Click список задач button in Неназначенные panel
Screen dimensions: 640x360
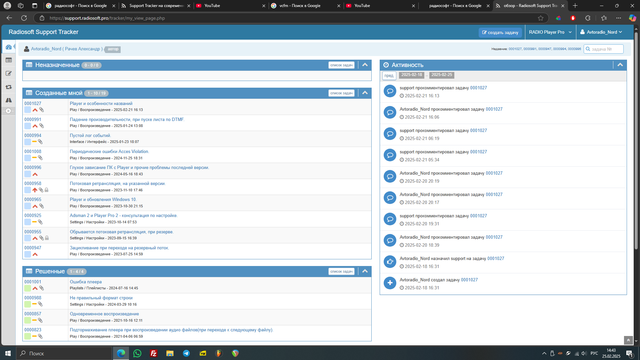pyautogui.click(x=341, y=65)
